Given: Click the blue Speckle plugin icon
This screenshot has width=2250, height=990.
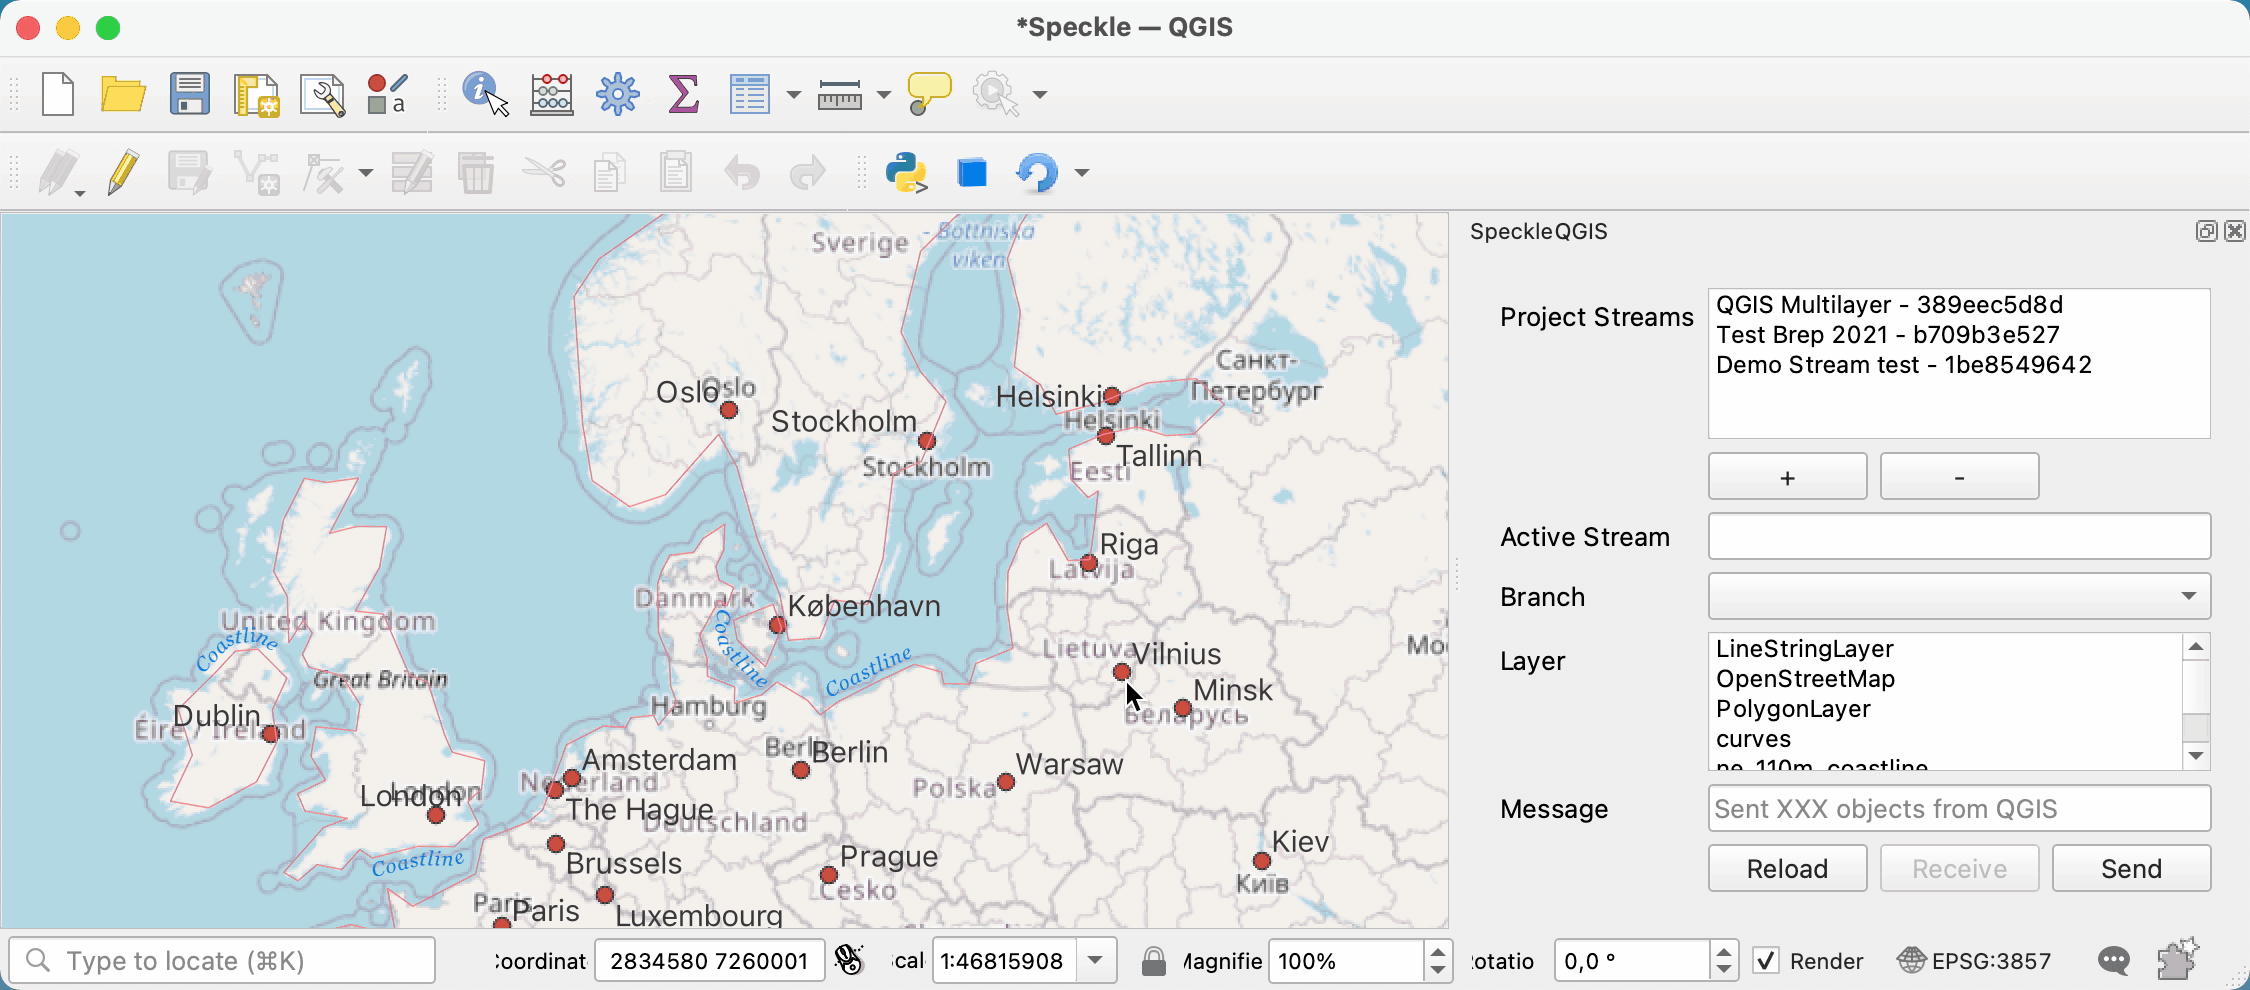Looking at the screenshot, I should [x=972, y=173].
